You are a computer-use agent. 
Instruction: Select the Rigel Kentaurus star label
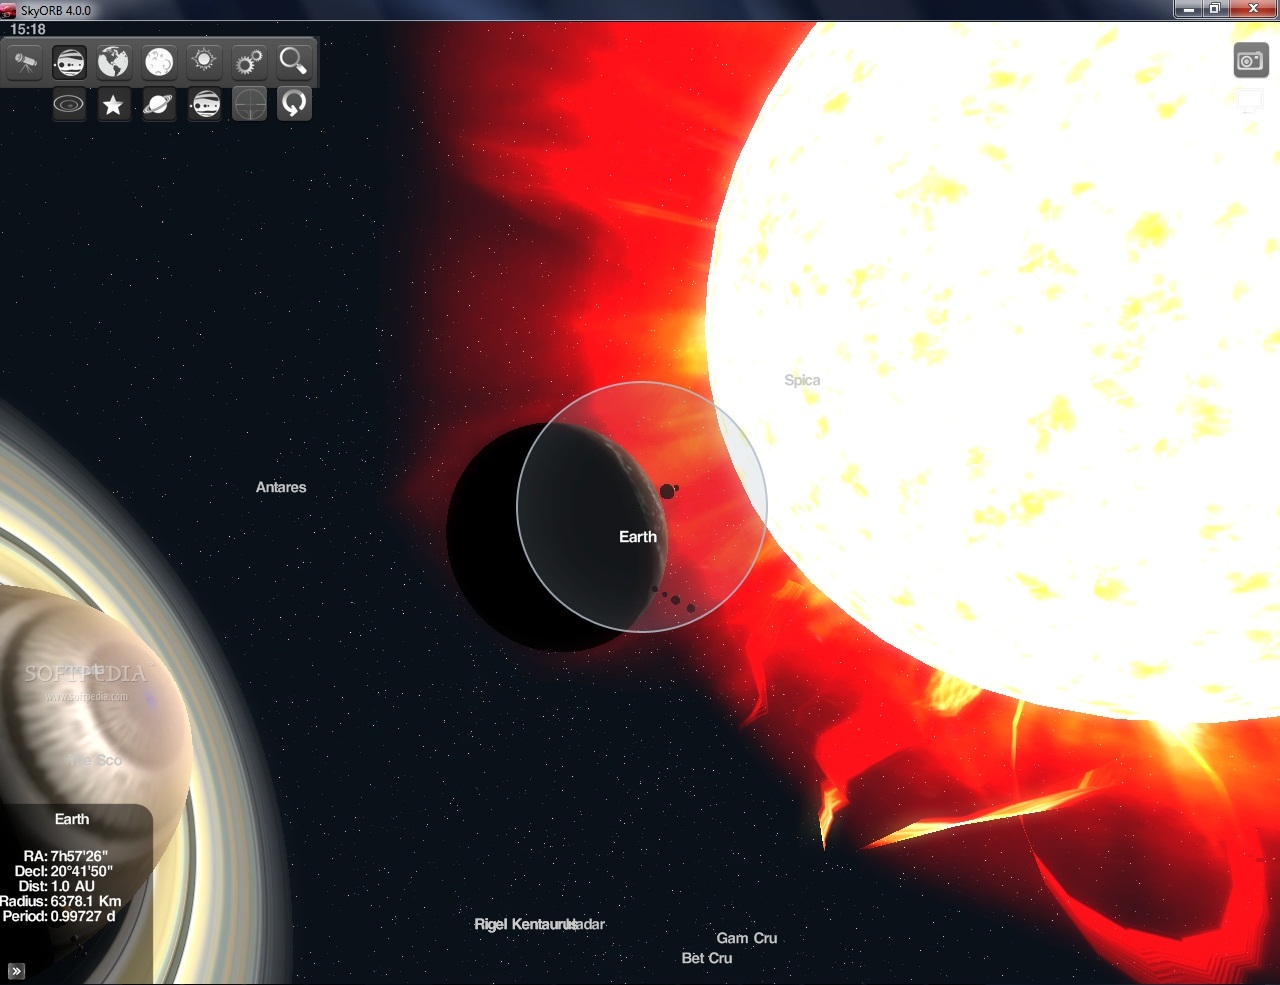pos(525,924)
